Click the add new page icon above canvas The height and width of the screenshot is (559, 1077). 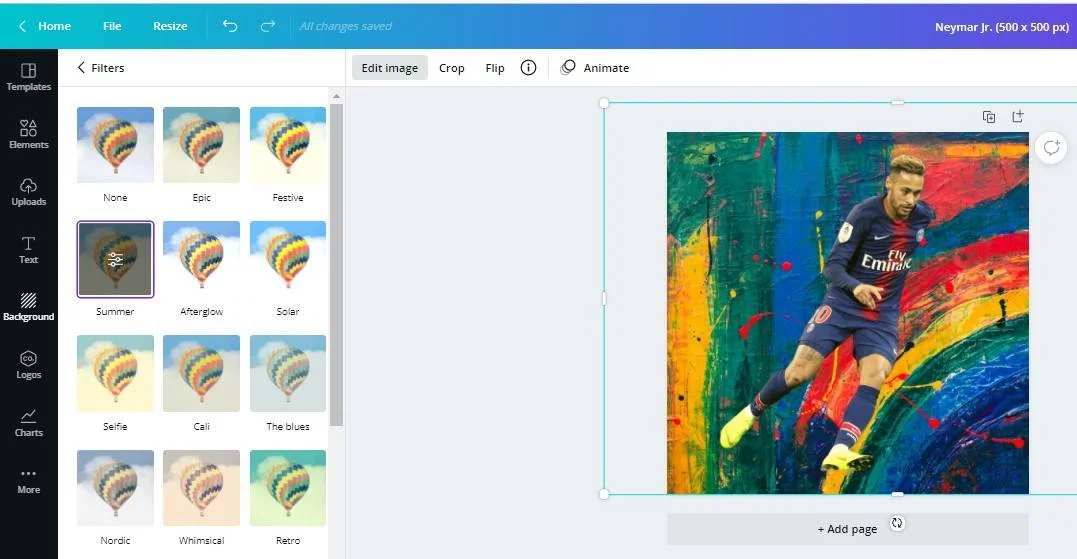1018,116
